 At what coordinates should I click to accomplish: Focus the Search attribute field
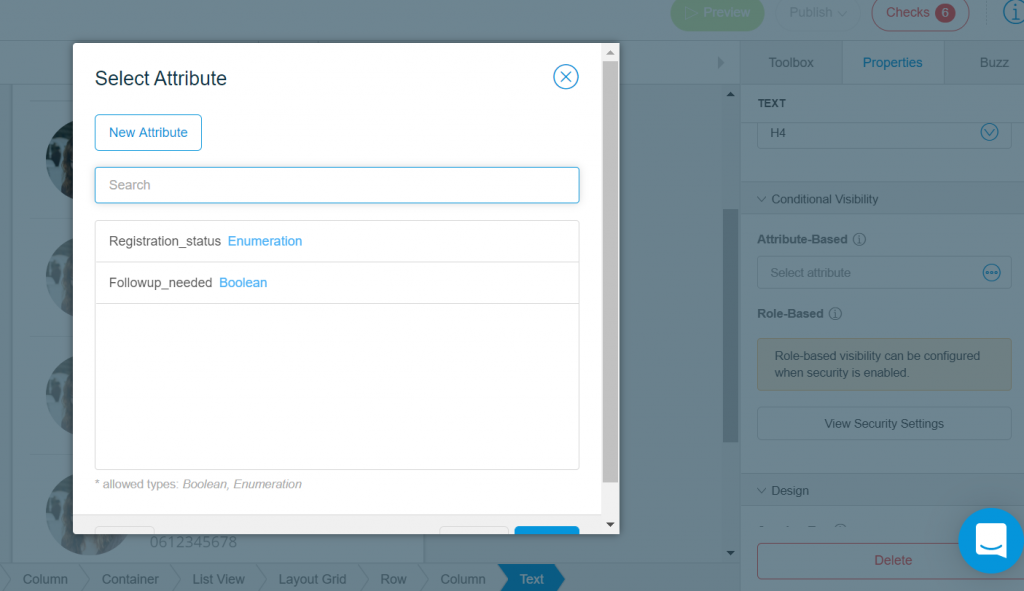(x=337, y=185)
